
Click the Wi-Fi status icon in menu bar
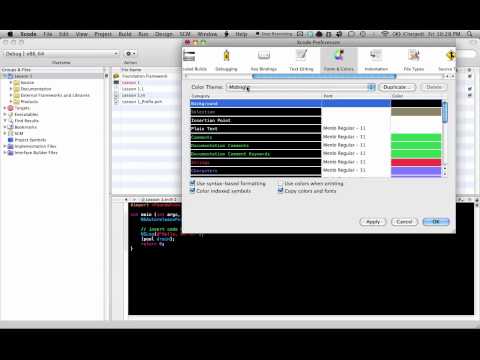[x=385, y=34]
